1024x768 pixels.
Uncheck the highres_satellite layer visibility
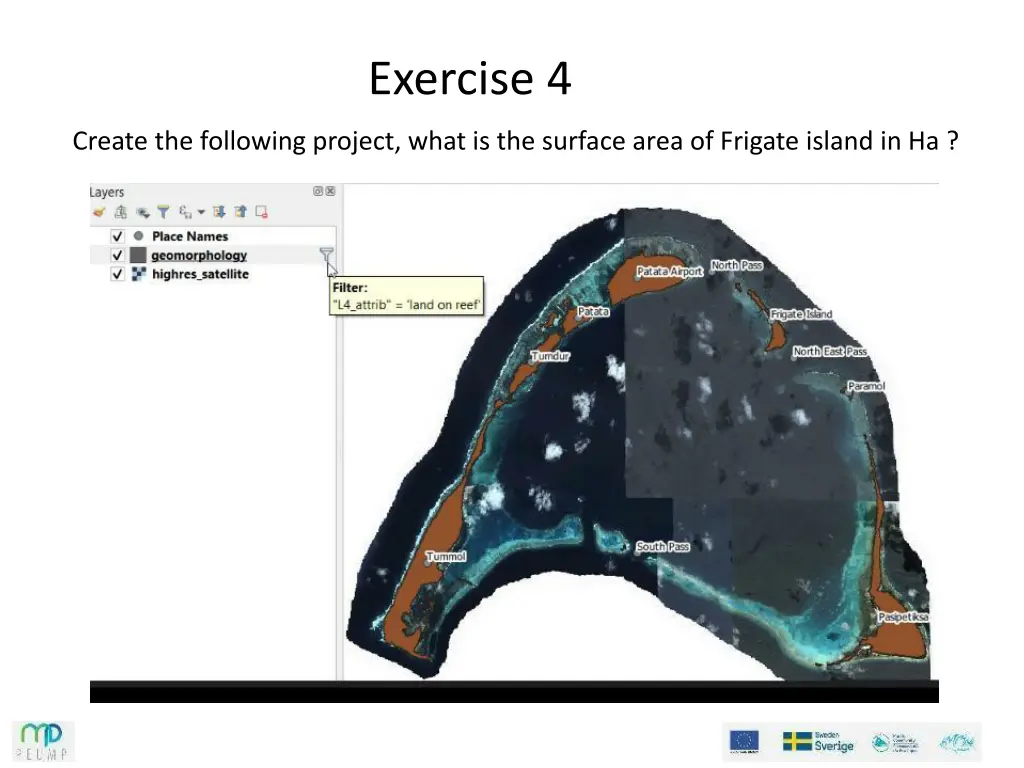(x=118, y=274)
